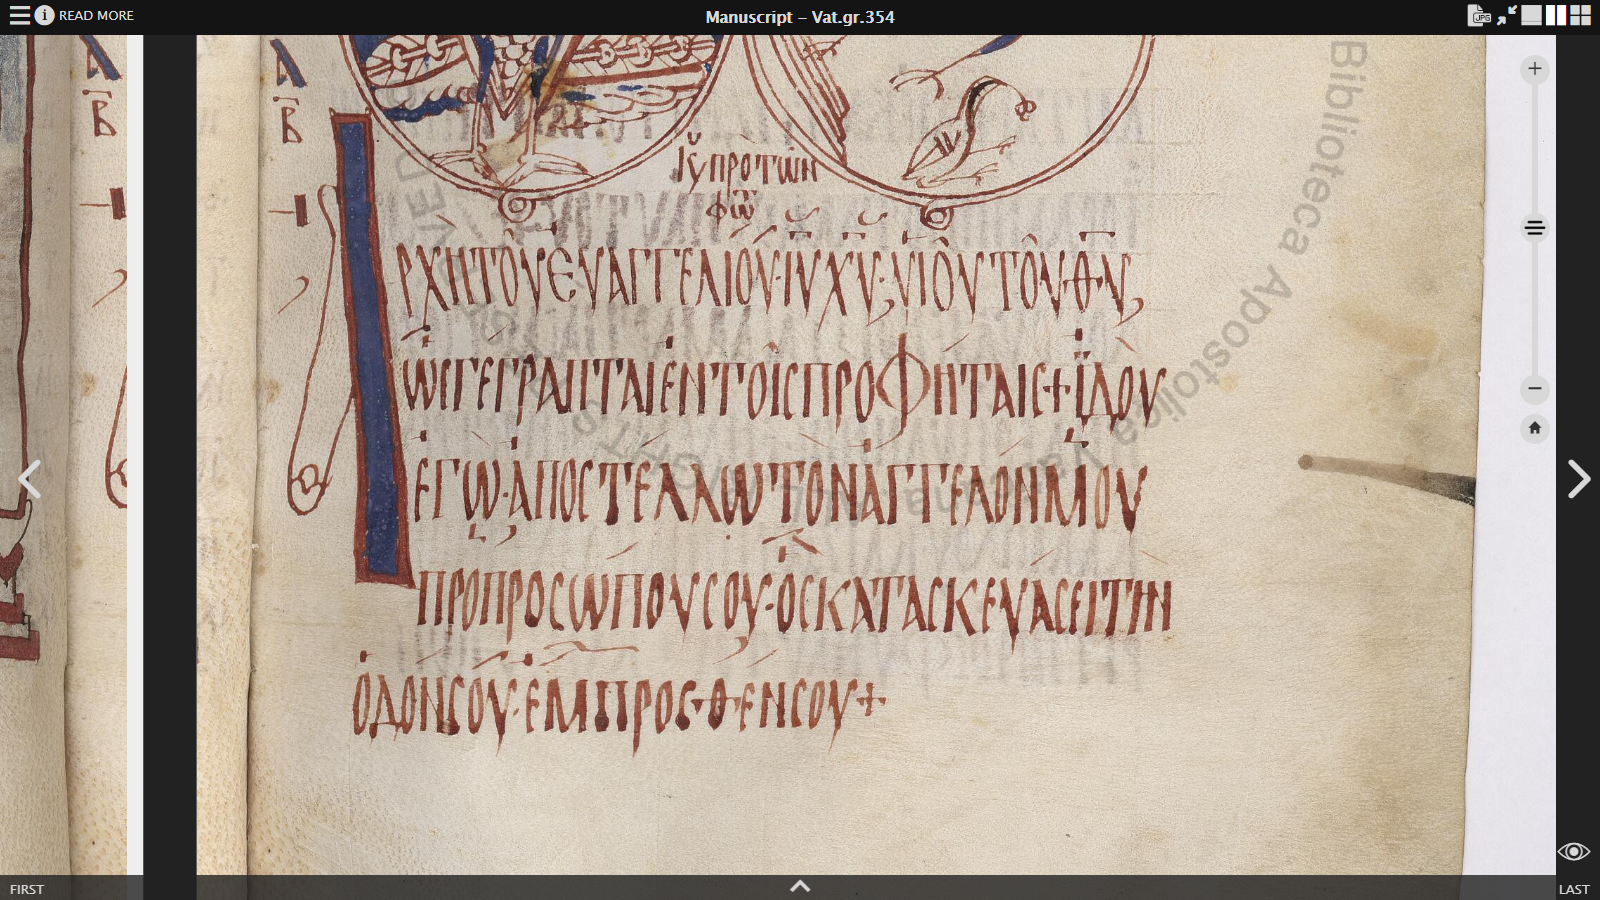Switch to two-page book view
1600x900 pixels.
1556,15
